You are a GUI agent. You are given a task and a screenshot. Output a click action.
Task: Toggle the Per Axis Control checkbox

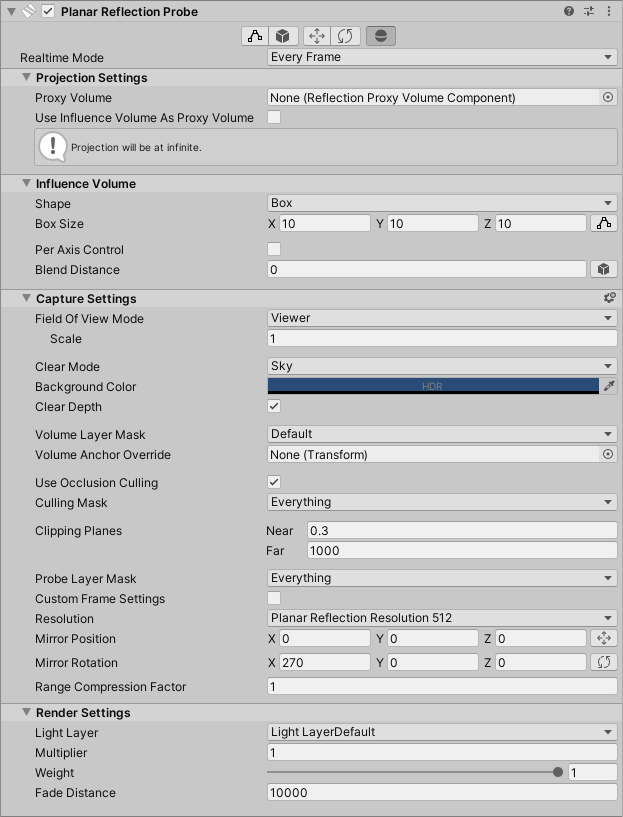coord(274,249)
